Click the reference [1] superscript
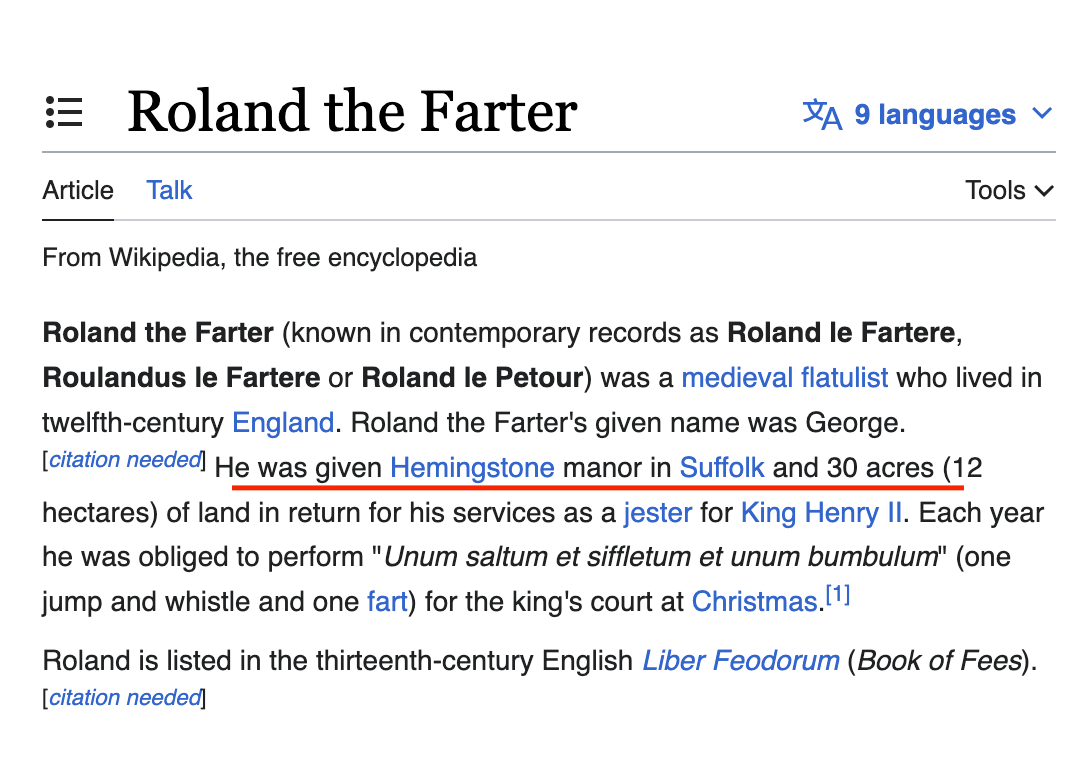This screenshot has height=762, width=1090. coord(840,594)
